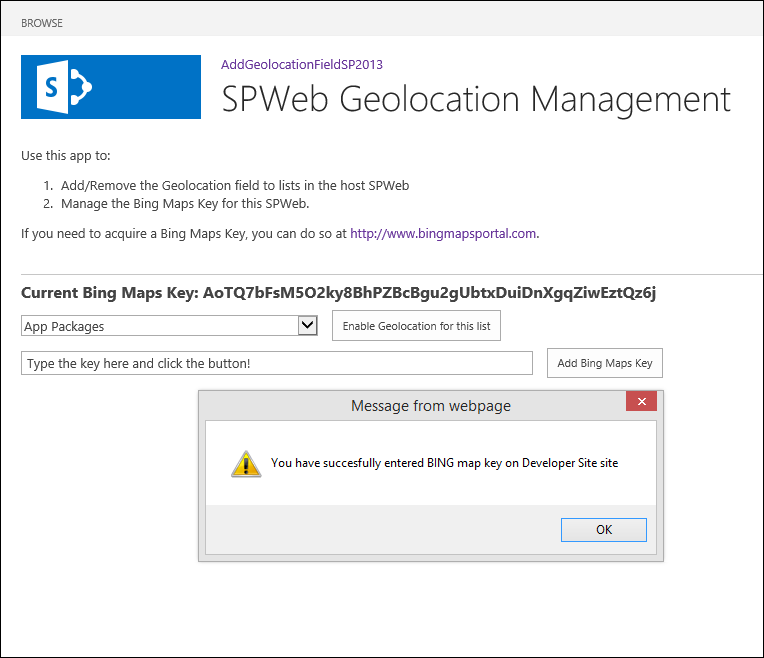Click the Manage the Bing Maps Key item

click(x=185, y=204)
